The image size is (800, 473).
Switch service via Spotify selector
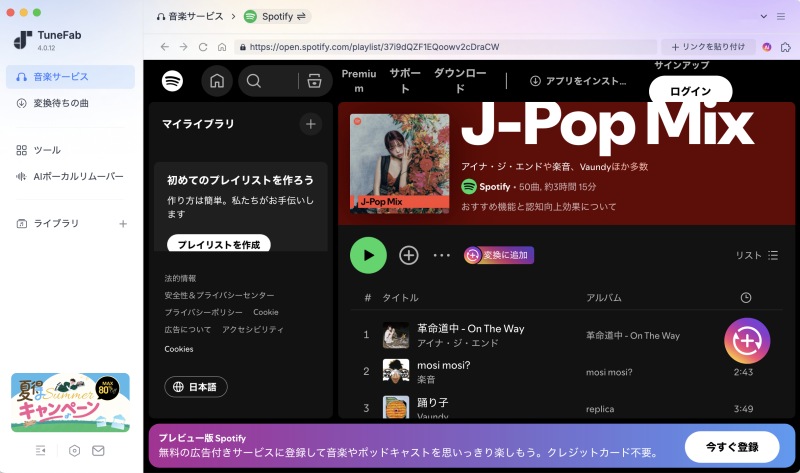click(277, 16)
